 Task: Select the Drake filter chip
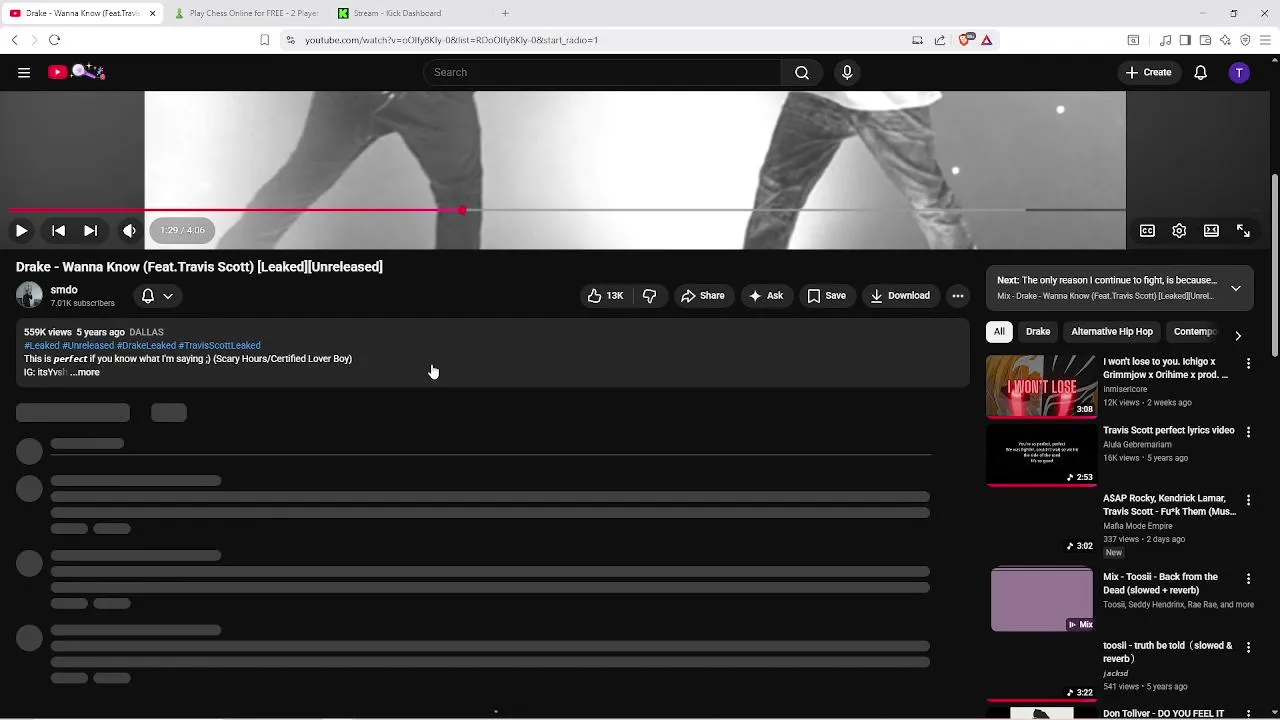(x=1038, y=332)
